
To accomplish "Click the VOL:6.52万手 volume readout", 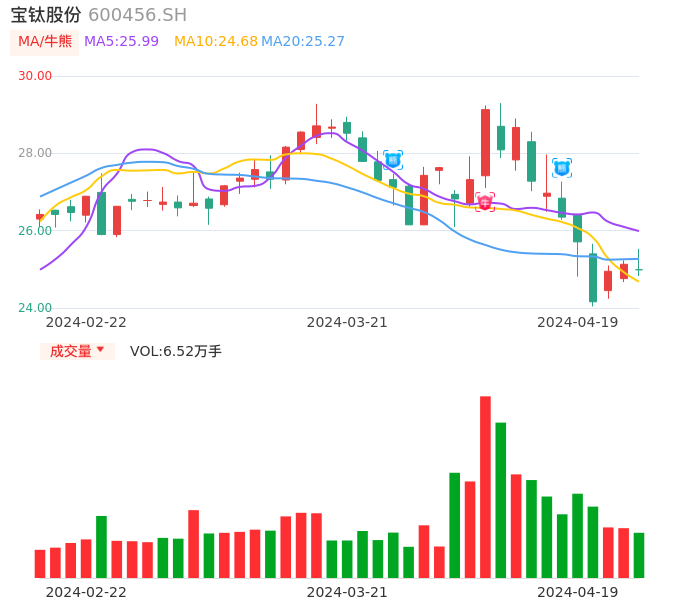I will click(176, 351).
